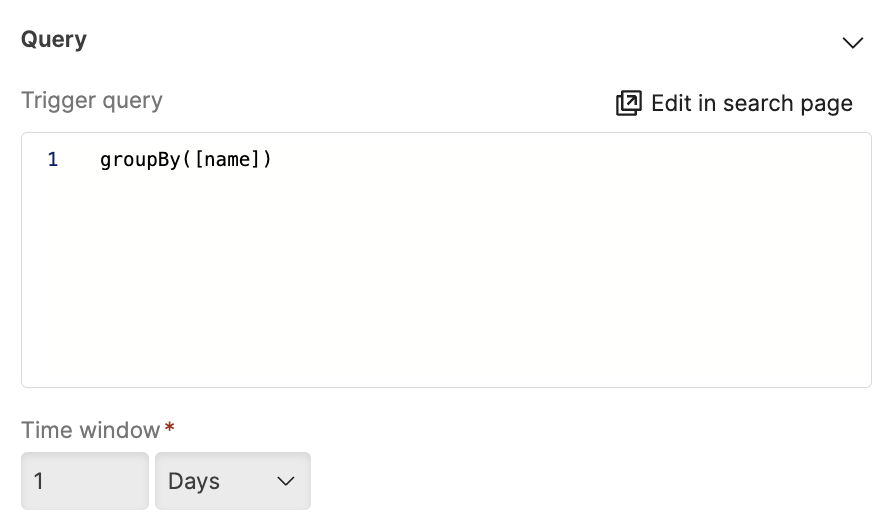Collapse the Query section chevron
The width and height of the screenshot is (888, 518).
[x=852, y=43]
